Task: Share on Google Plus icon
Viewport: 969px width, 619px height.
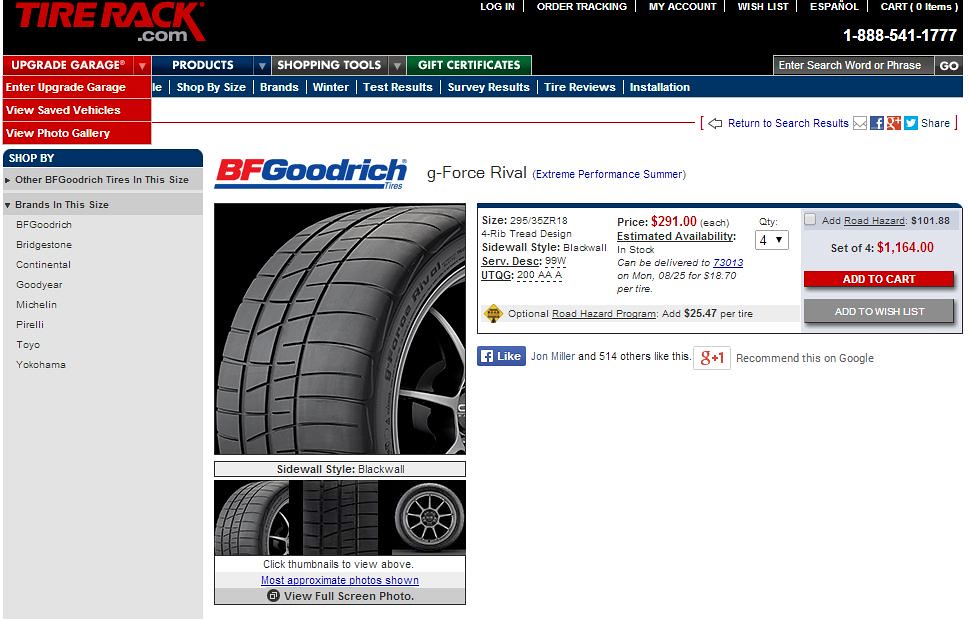Action: pos(893,123)
